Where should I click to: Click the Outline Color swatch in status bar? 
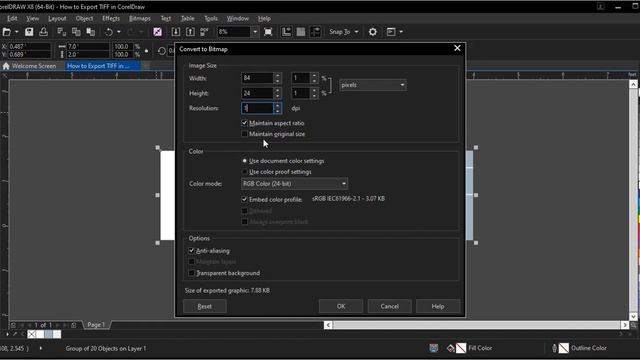pos(564,348)
